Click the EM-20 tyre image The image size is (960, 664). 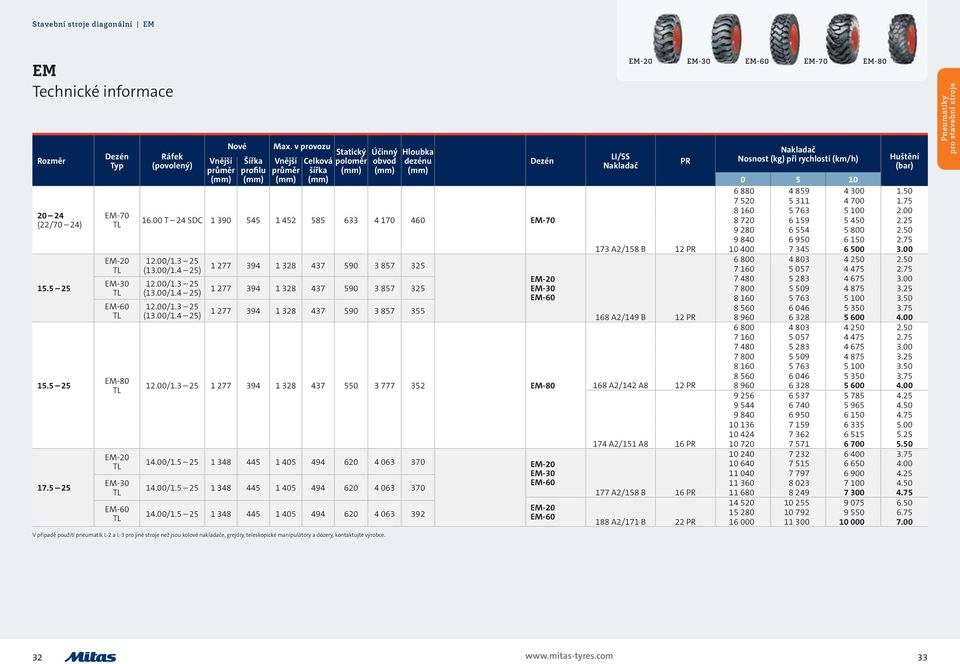tap(667, 38)
